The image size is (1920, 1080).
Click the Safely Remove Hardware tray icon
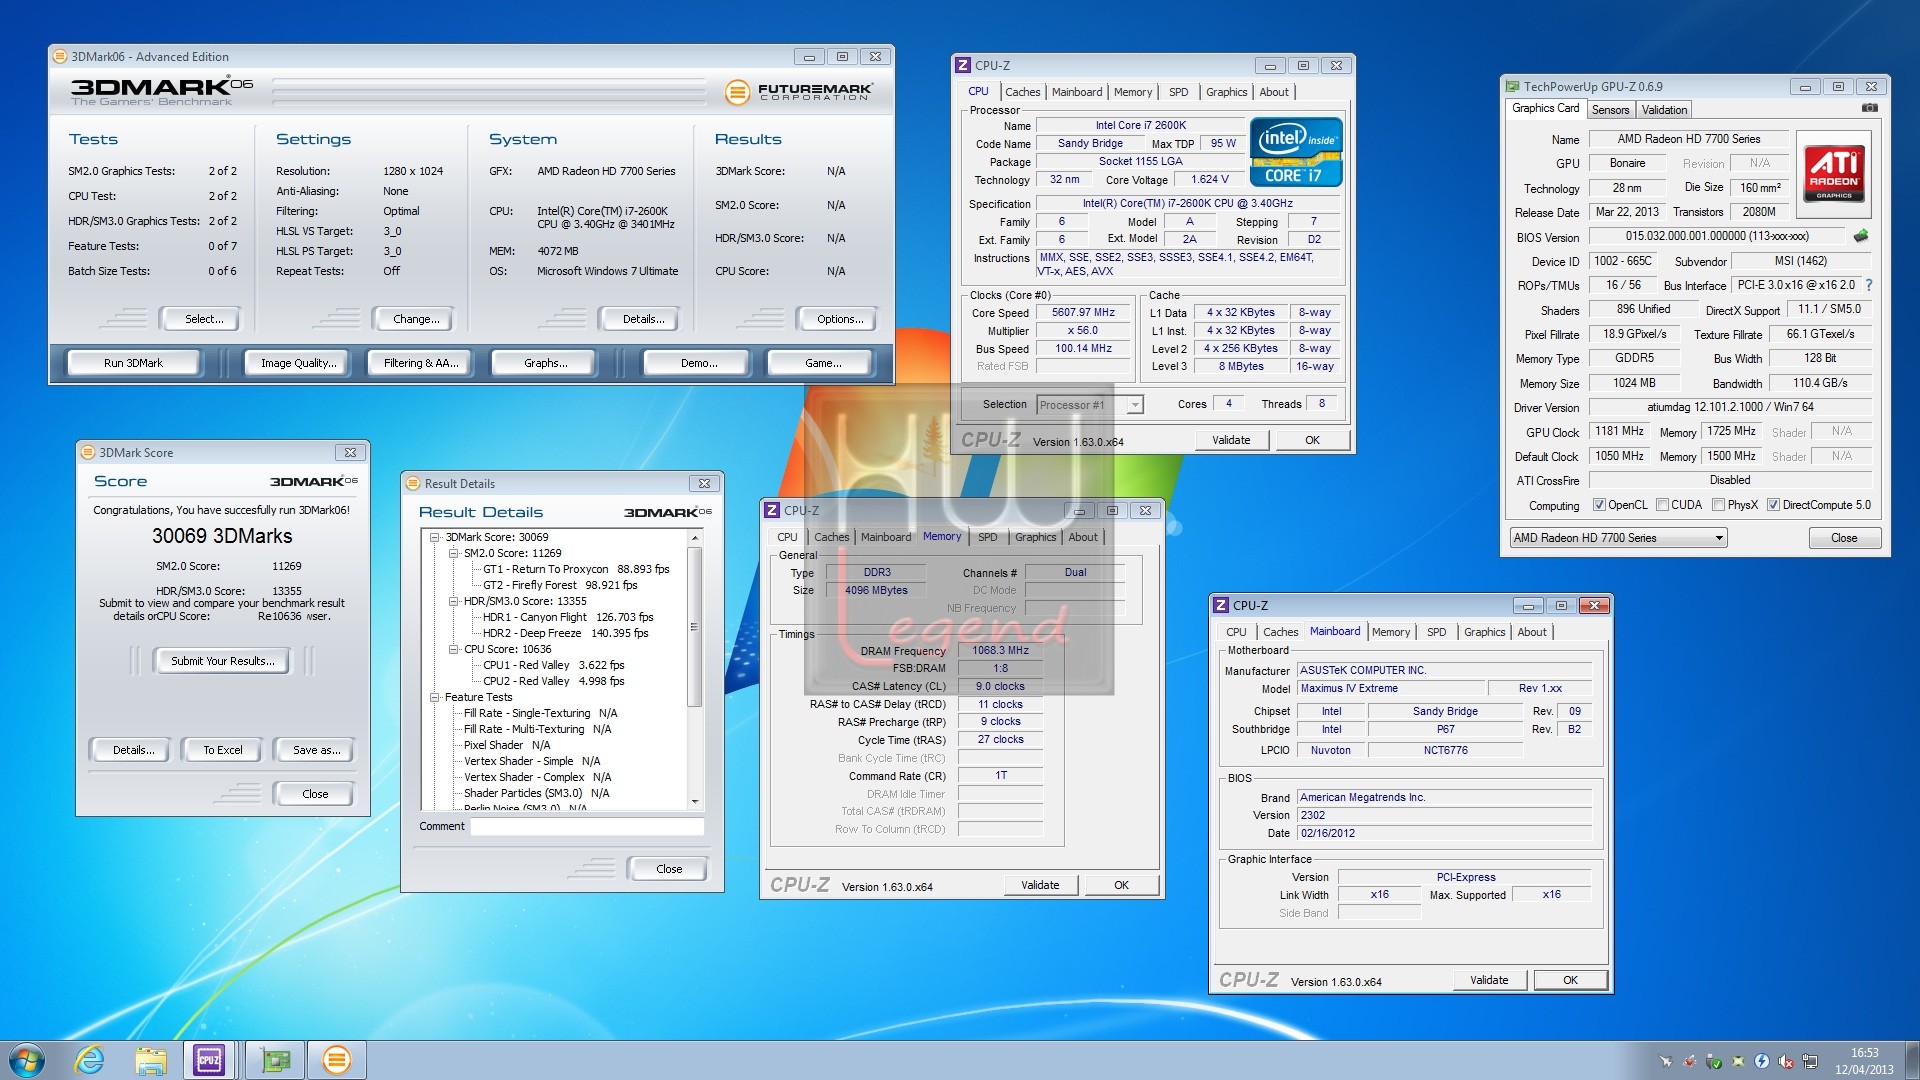coord(1714,1061)
